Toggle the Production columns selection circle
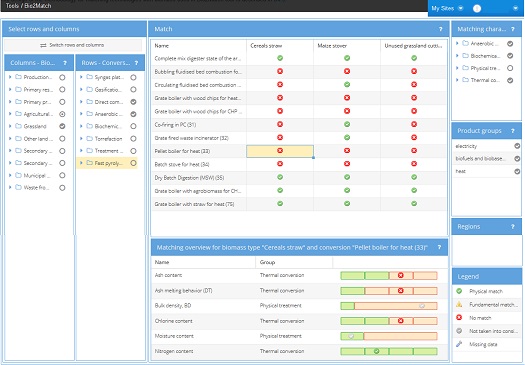525x365 pixels. tap(62, 77)
